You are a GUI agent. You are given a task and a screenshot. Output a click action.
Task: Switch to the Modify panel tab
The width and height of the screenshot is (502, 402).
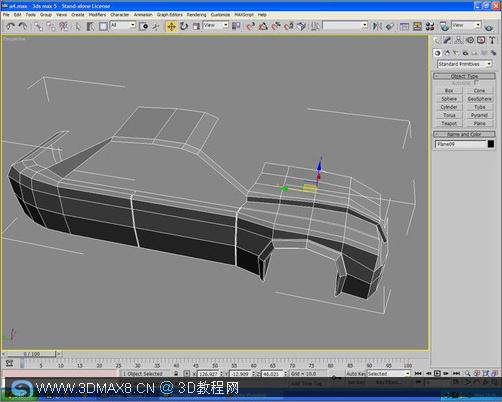[x=447, y=40]
